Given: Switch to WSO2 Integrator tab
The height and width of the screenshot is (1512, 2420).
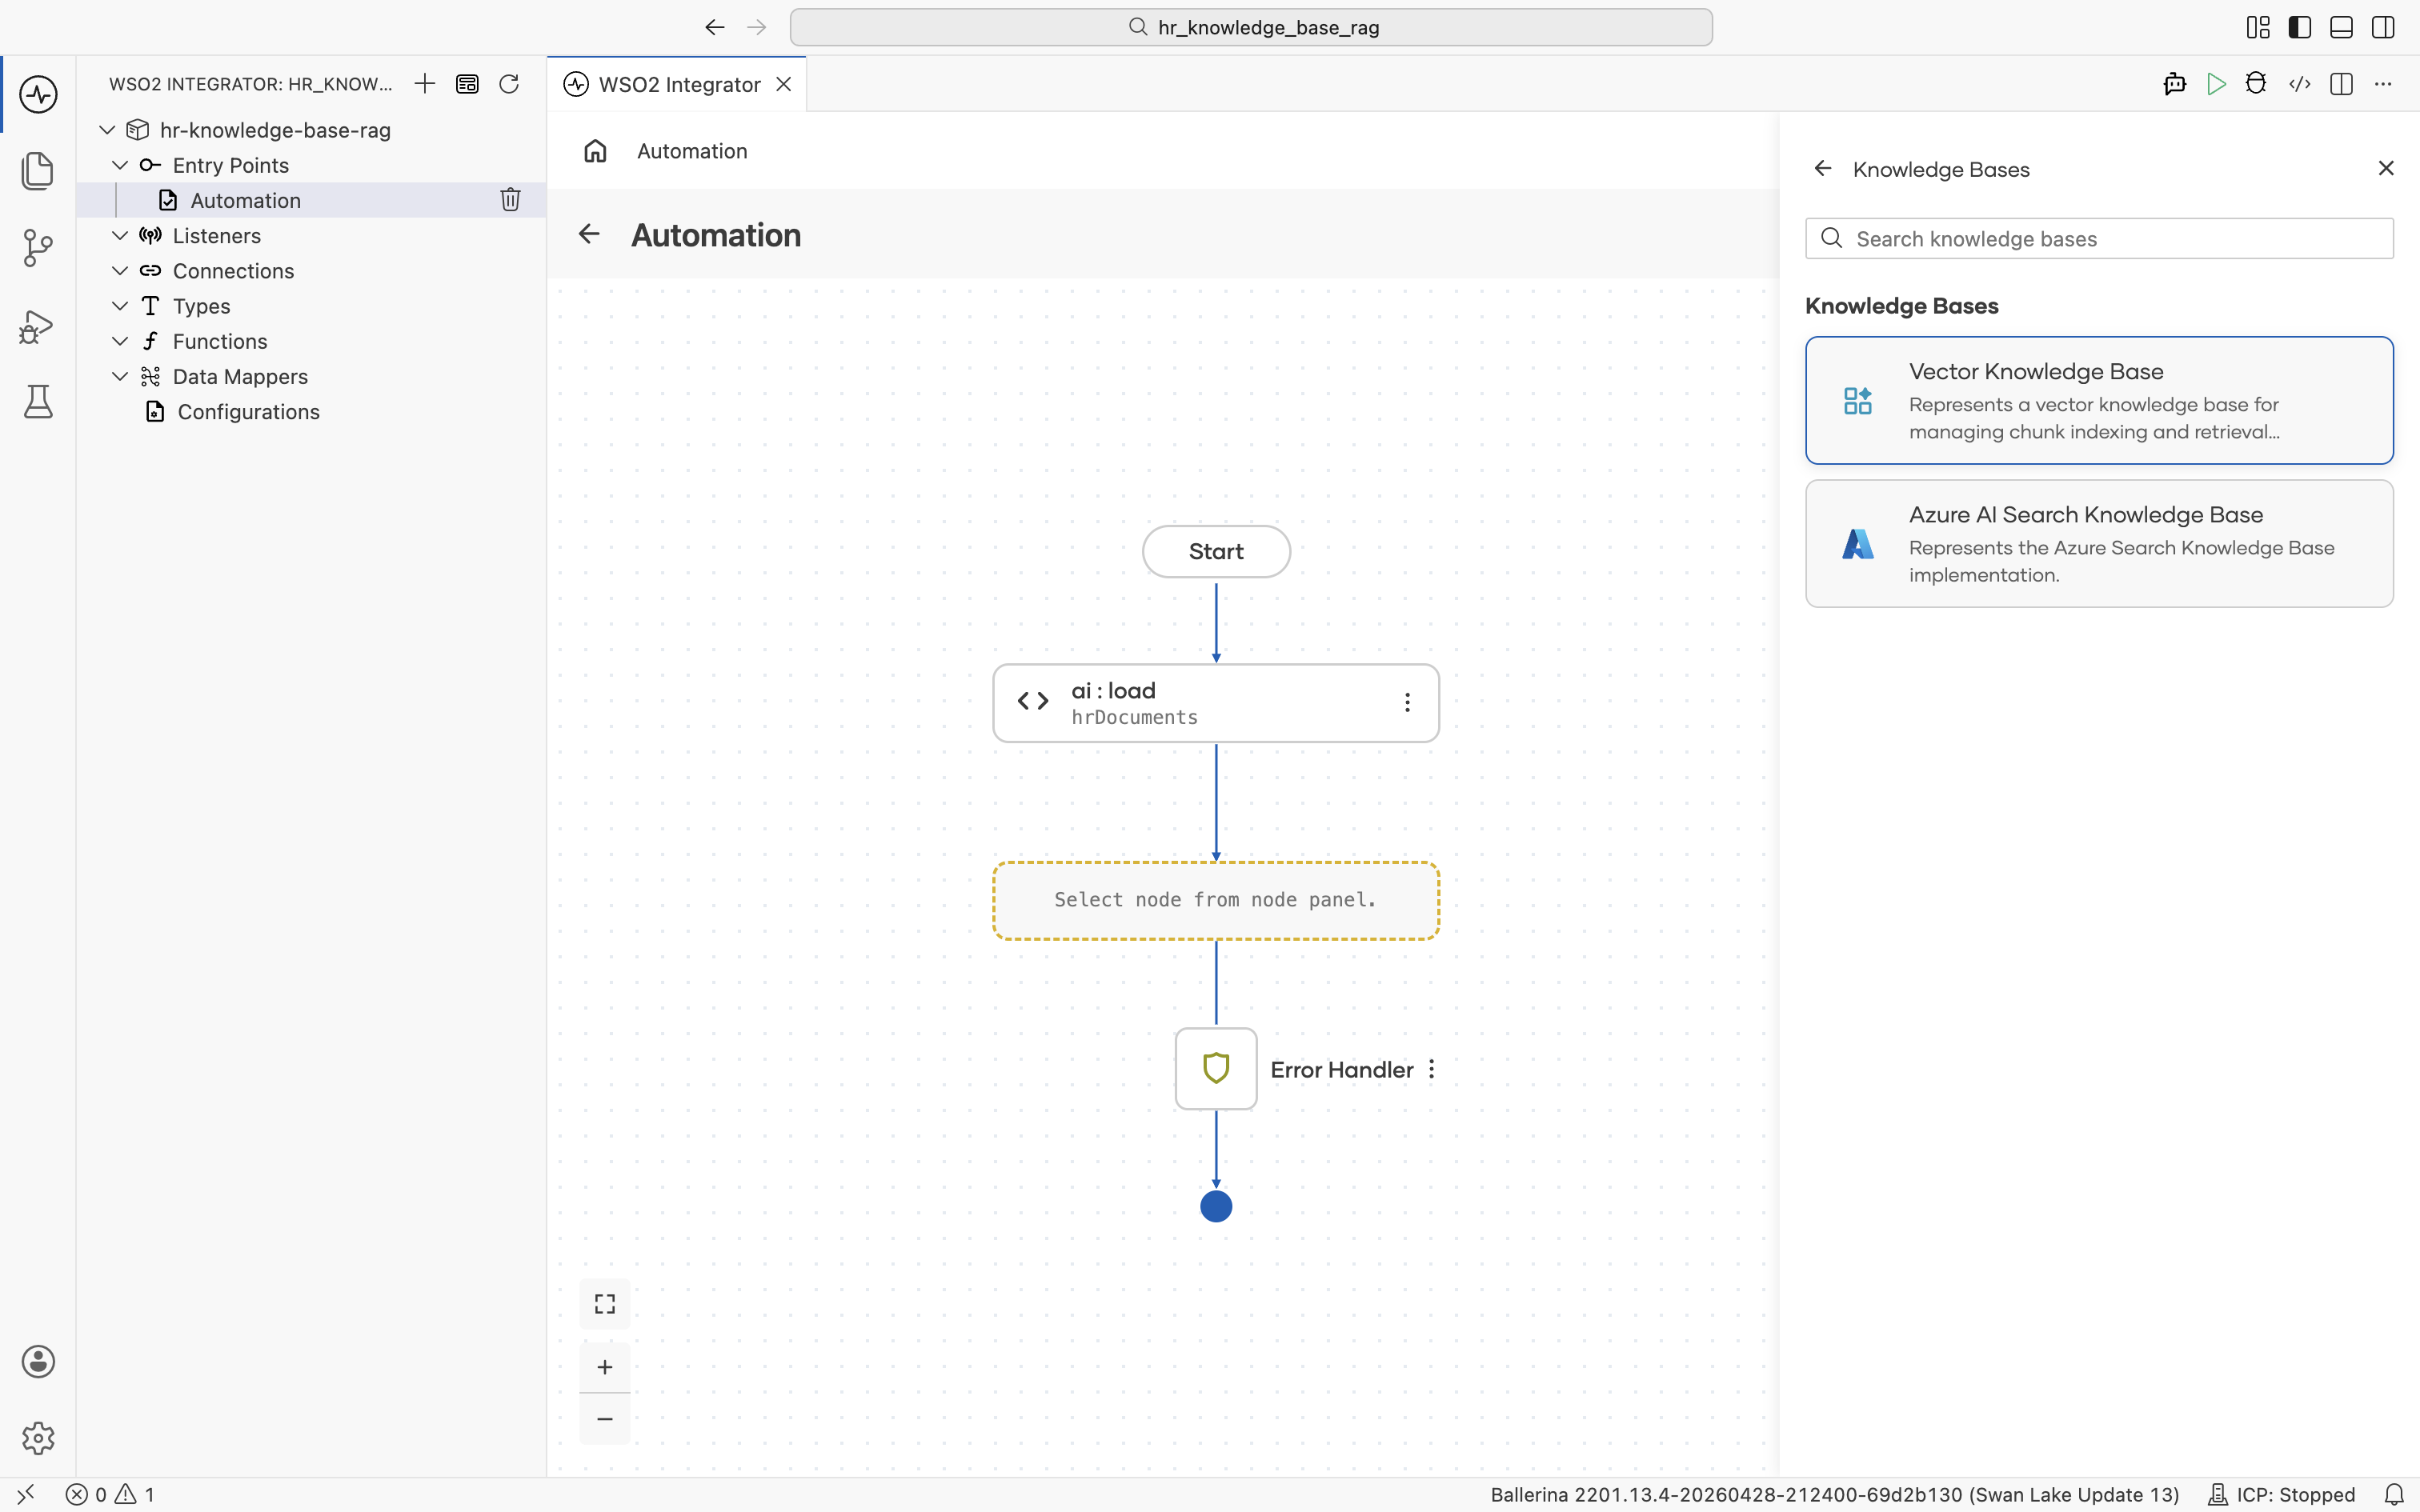Looking at the screenshot, I should point(679,85).
